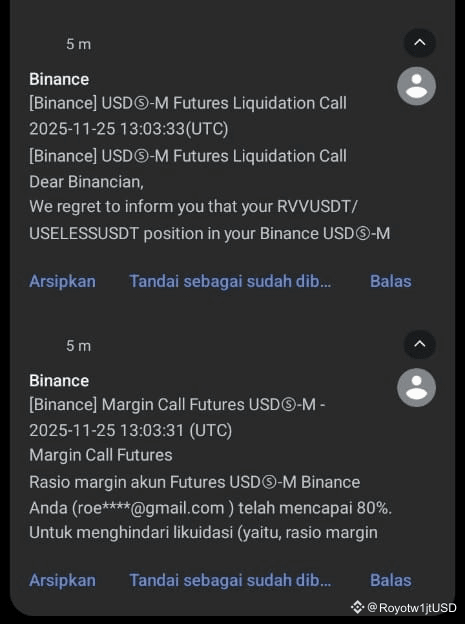465x624 pixels.
Task: Tap sender avatar on Liquidation Call notification
Action: [416, 86]
